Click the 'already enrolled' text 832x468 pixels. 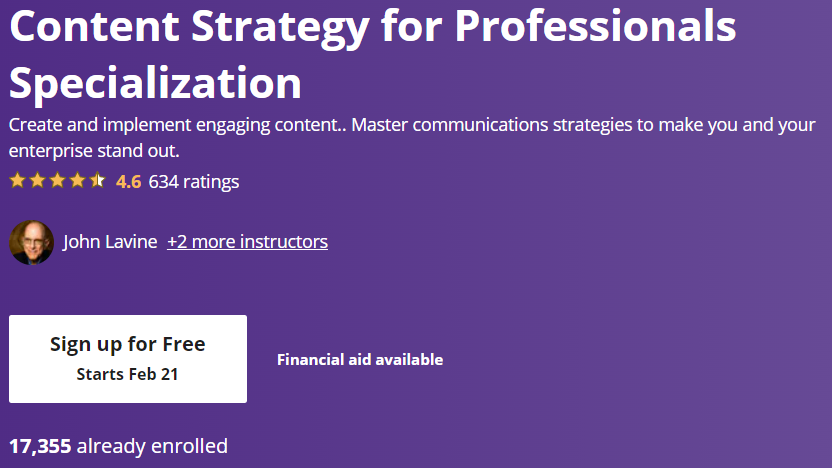coord(152,446)
